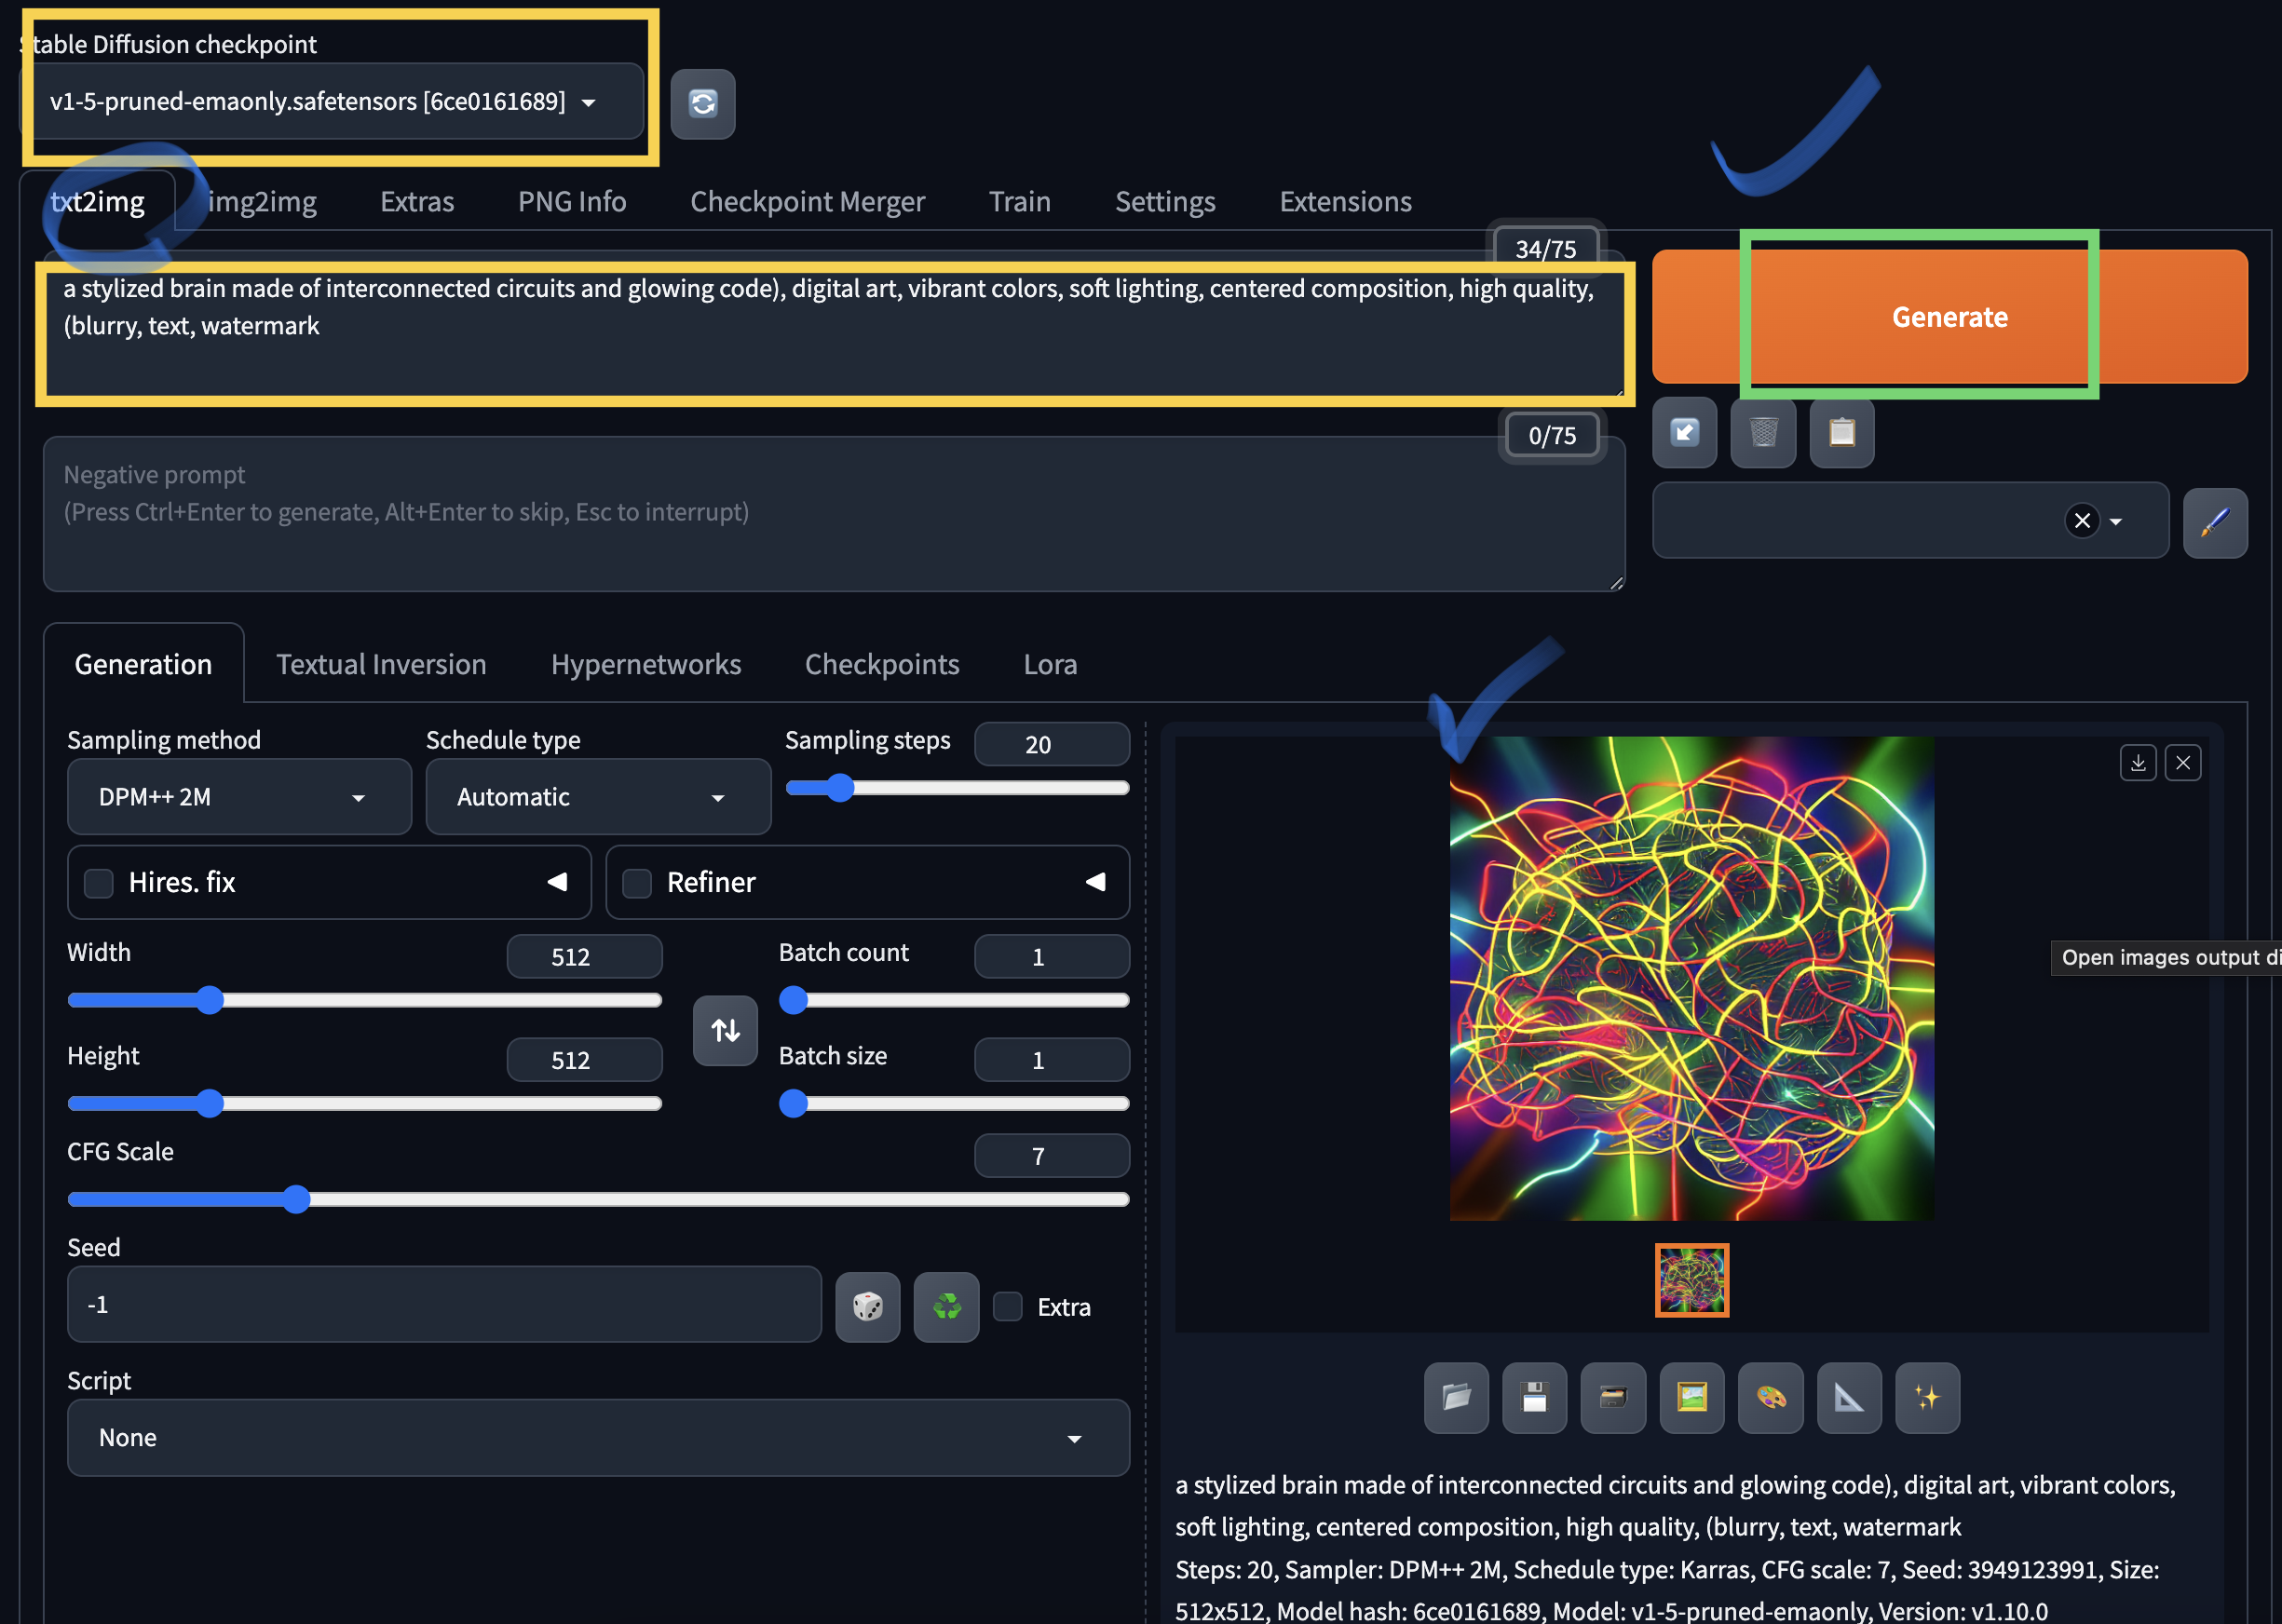
Task: Expand the Script None dropdown
Action: [x=597, y=1438]
